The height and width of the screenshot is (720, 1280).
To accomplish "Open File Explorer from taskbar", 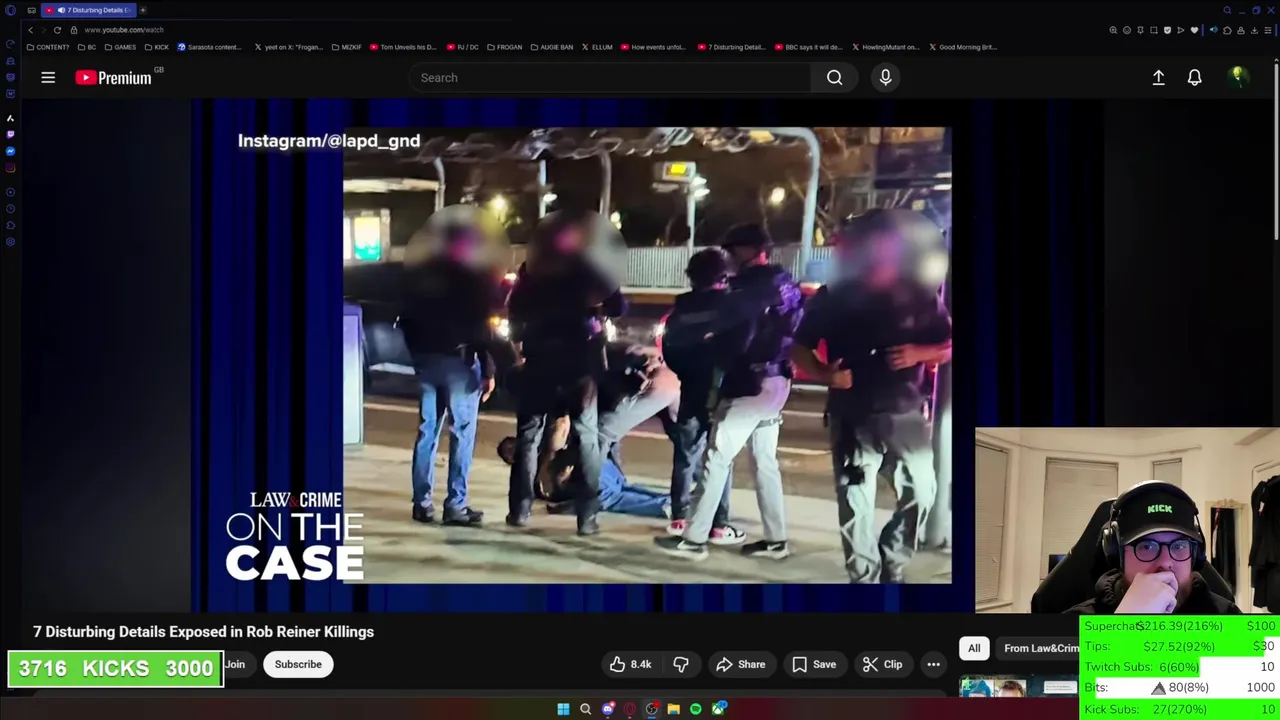I will pos(673,709).
